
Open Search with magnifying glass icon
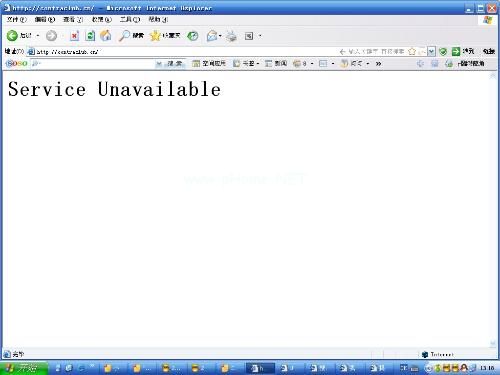[x=124, y=35]
